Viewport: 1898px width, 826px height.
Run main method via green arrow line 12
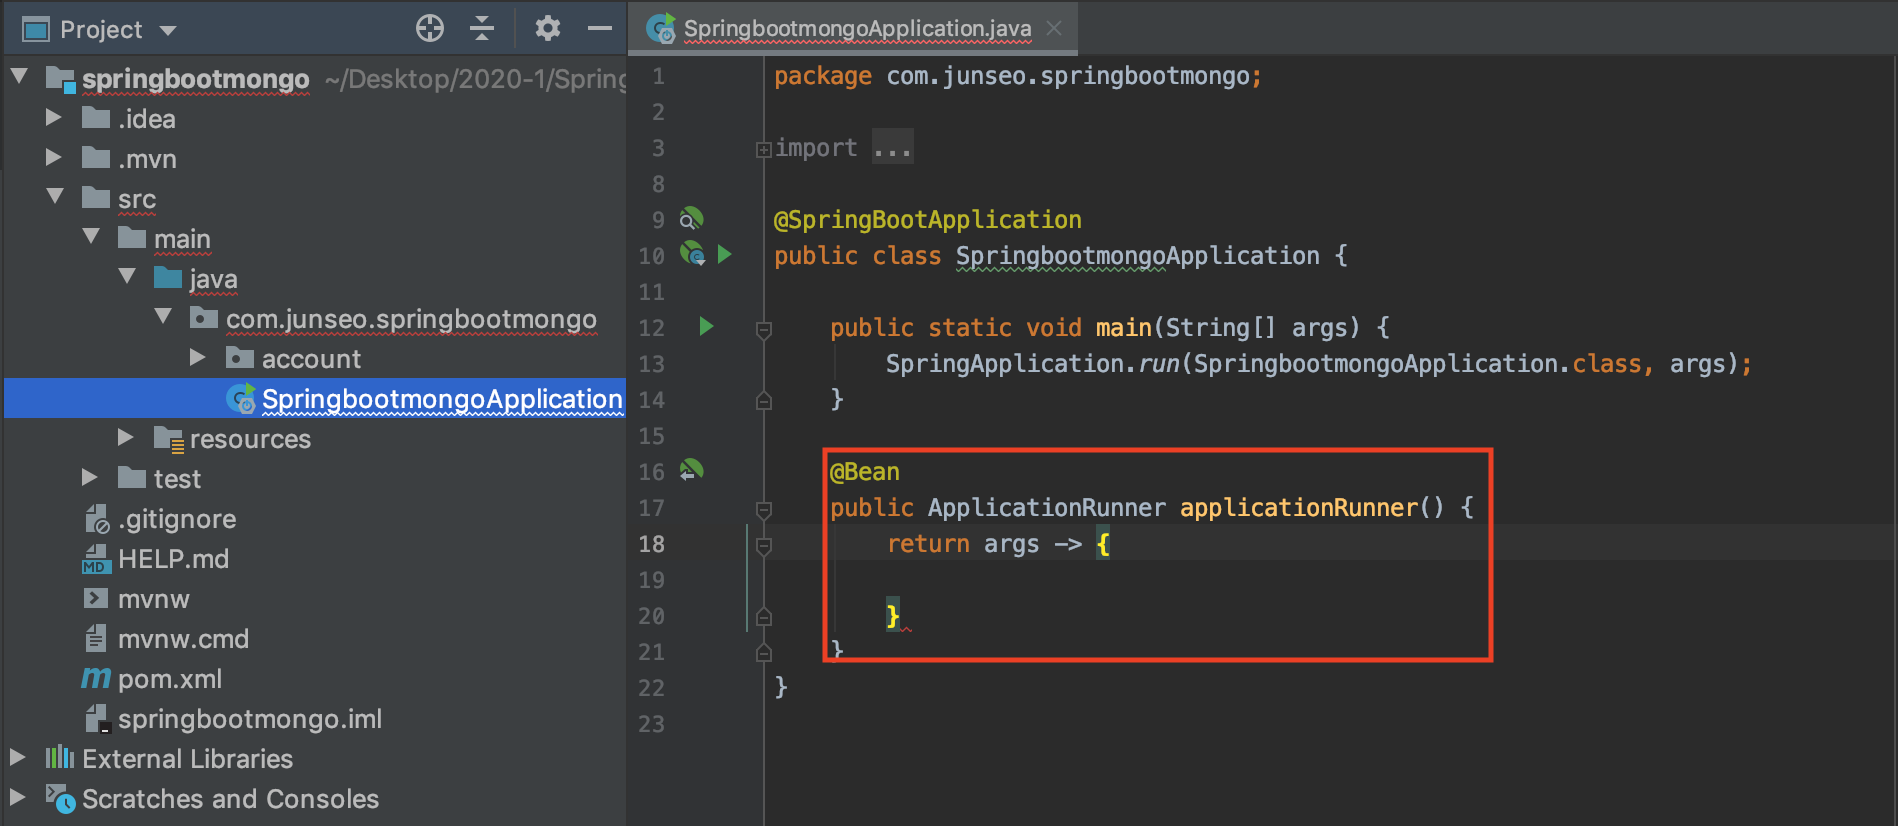(x=706, y=326)
